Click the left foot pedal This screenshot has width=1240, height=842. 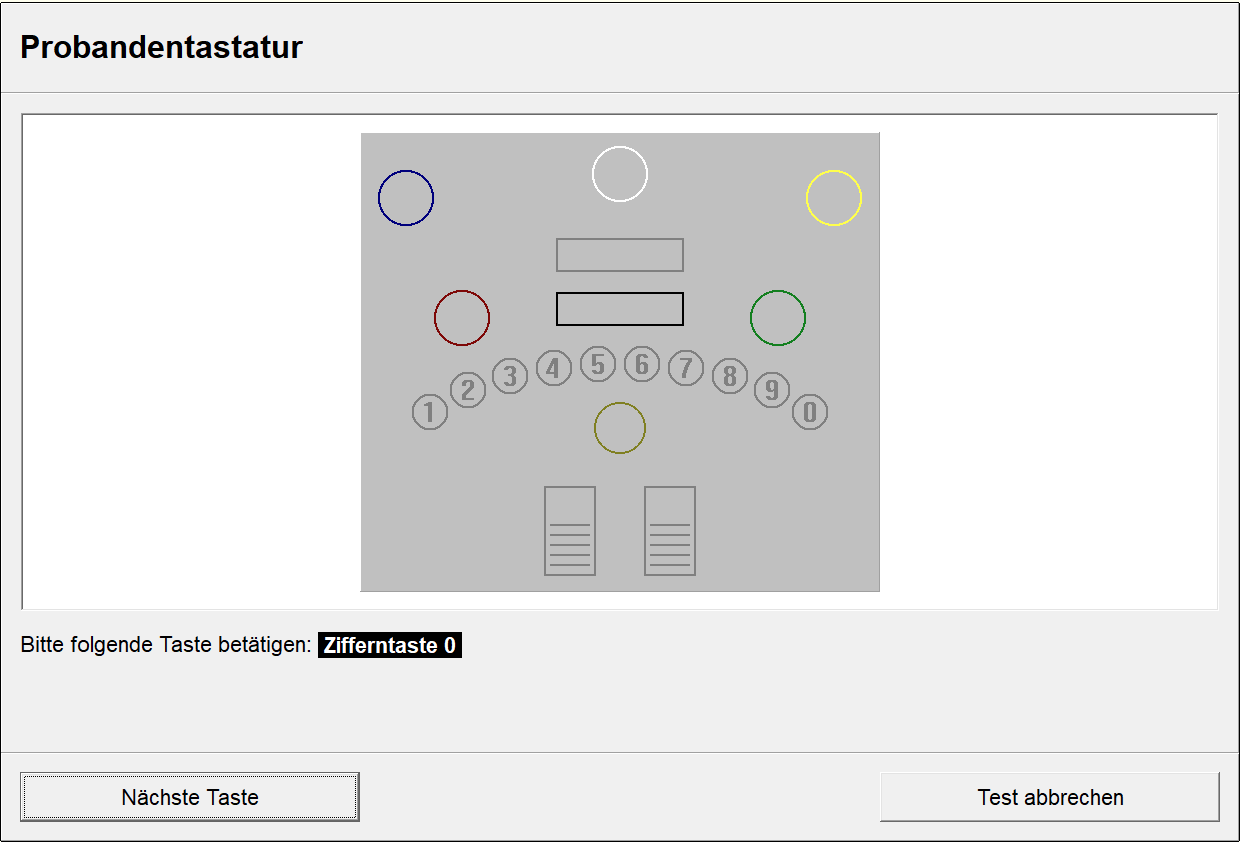pyautogui.click(x=570, y=531)
